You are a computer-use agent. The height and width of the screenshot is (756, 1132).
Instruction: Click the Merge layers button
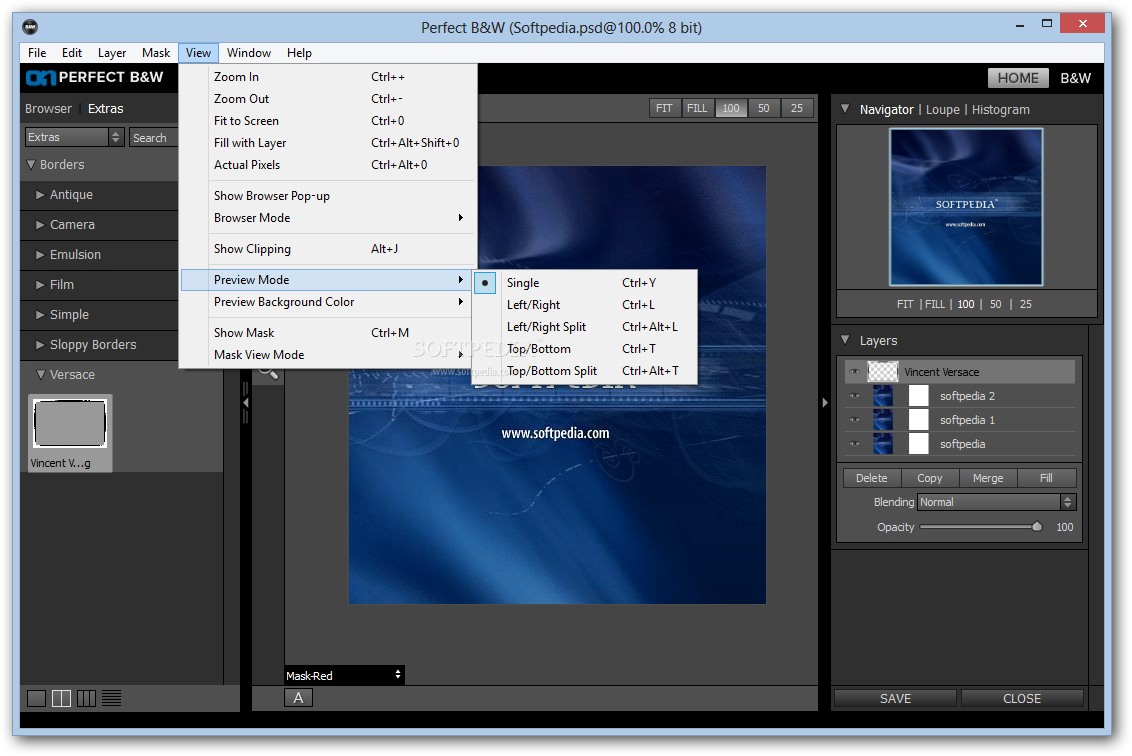tap(988, 478)
